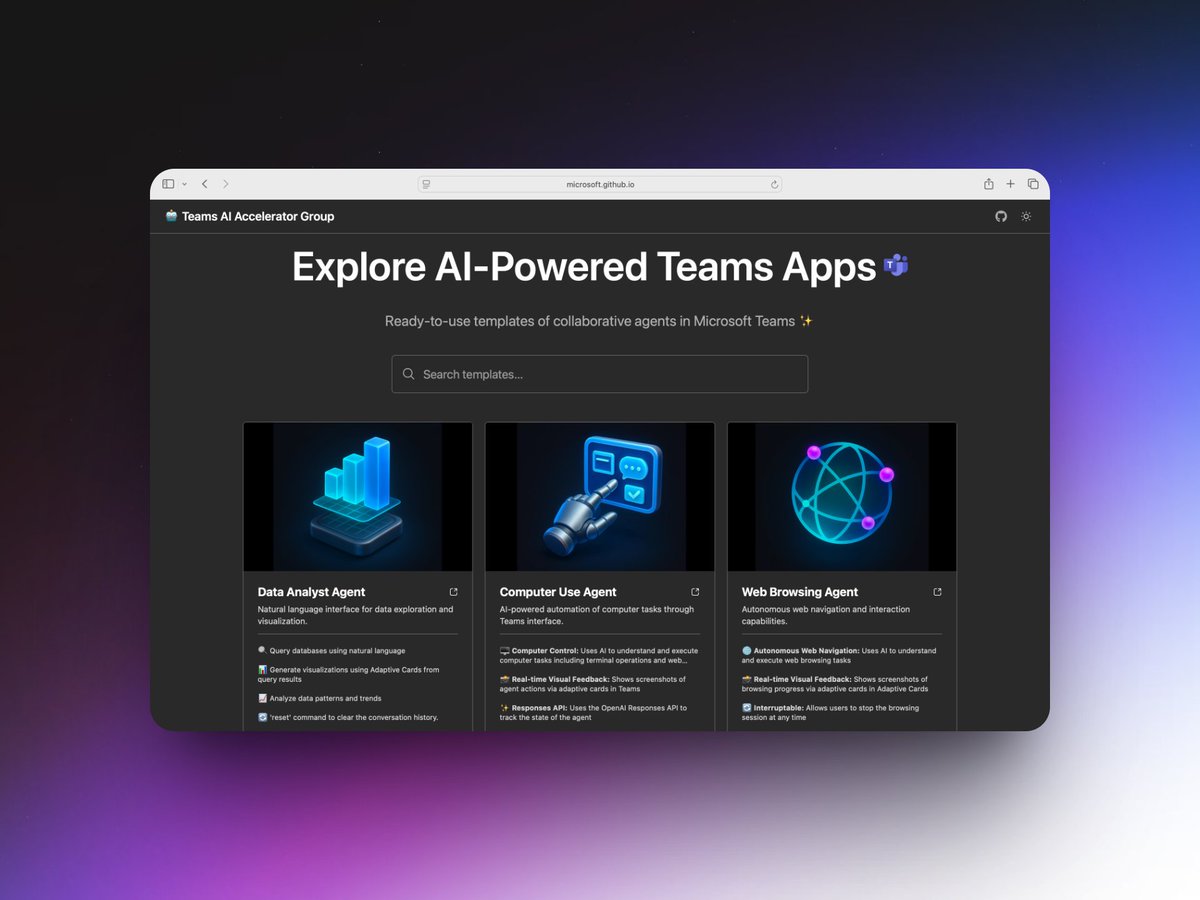Open the Safari share icon
Screen dimensions: 1200x900
tap(989, 184)
